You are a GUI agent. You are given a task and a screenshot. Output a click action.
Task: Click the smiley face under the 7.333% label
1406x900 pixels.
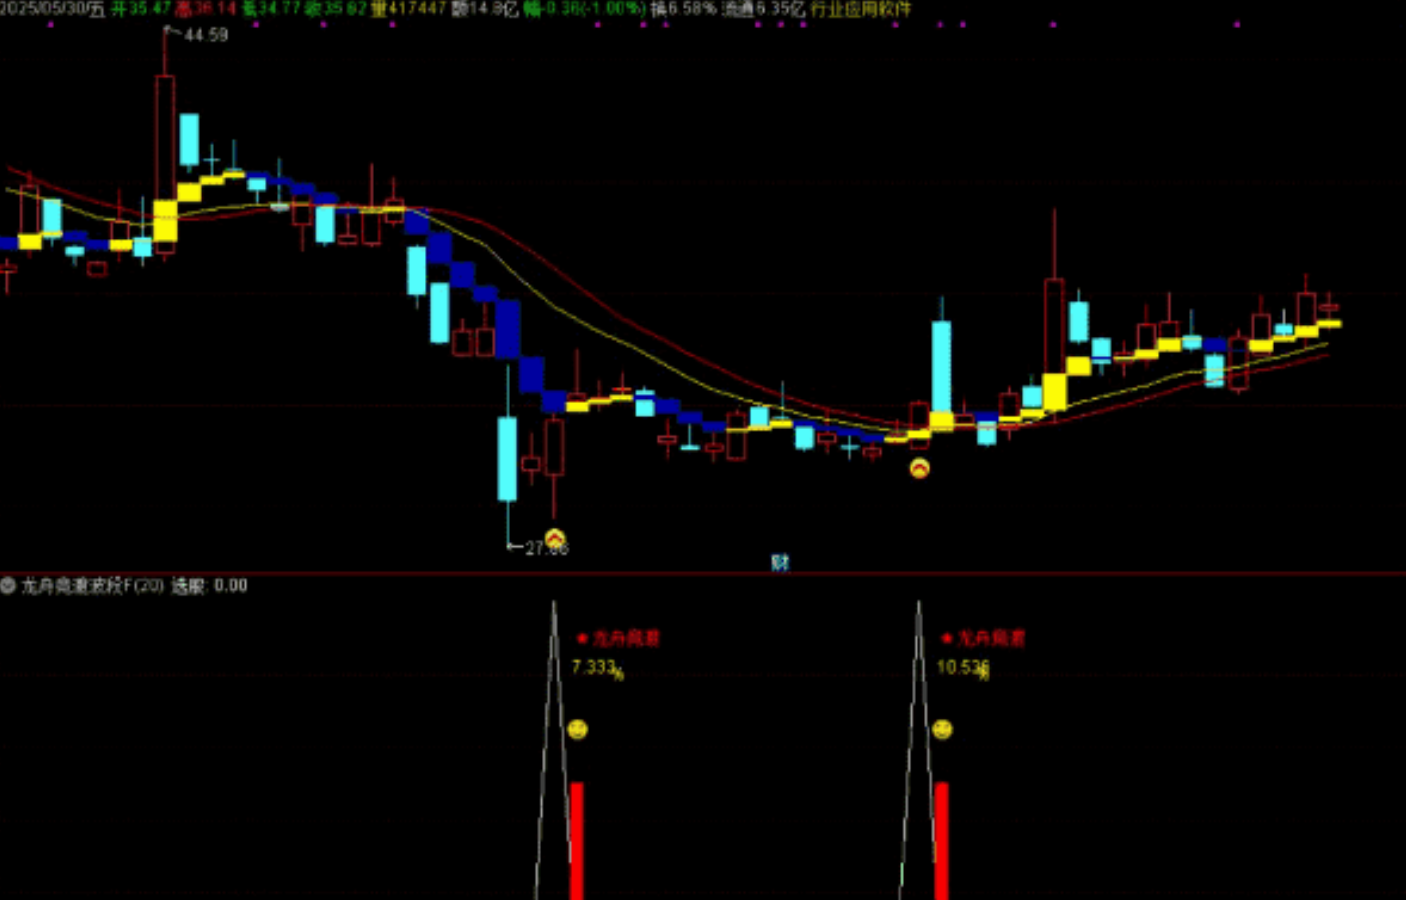577,730
